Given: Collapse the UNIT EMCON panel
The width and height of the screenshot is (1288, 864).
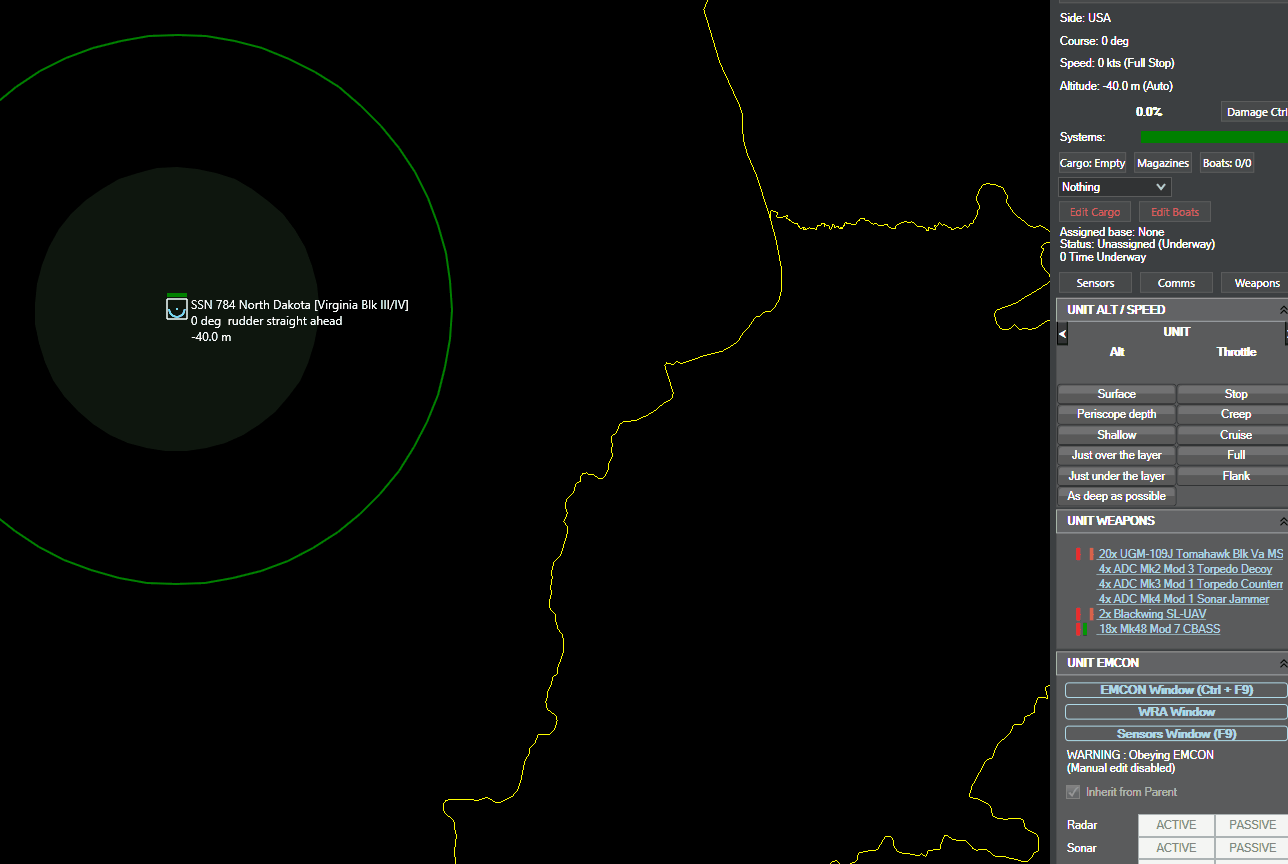Looking at the screenshot, I should [1283, 663].
